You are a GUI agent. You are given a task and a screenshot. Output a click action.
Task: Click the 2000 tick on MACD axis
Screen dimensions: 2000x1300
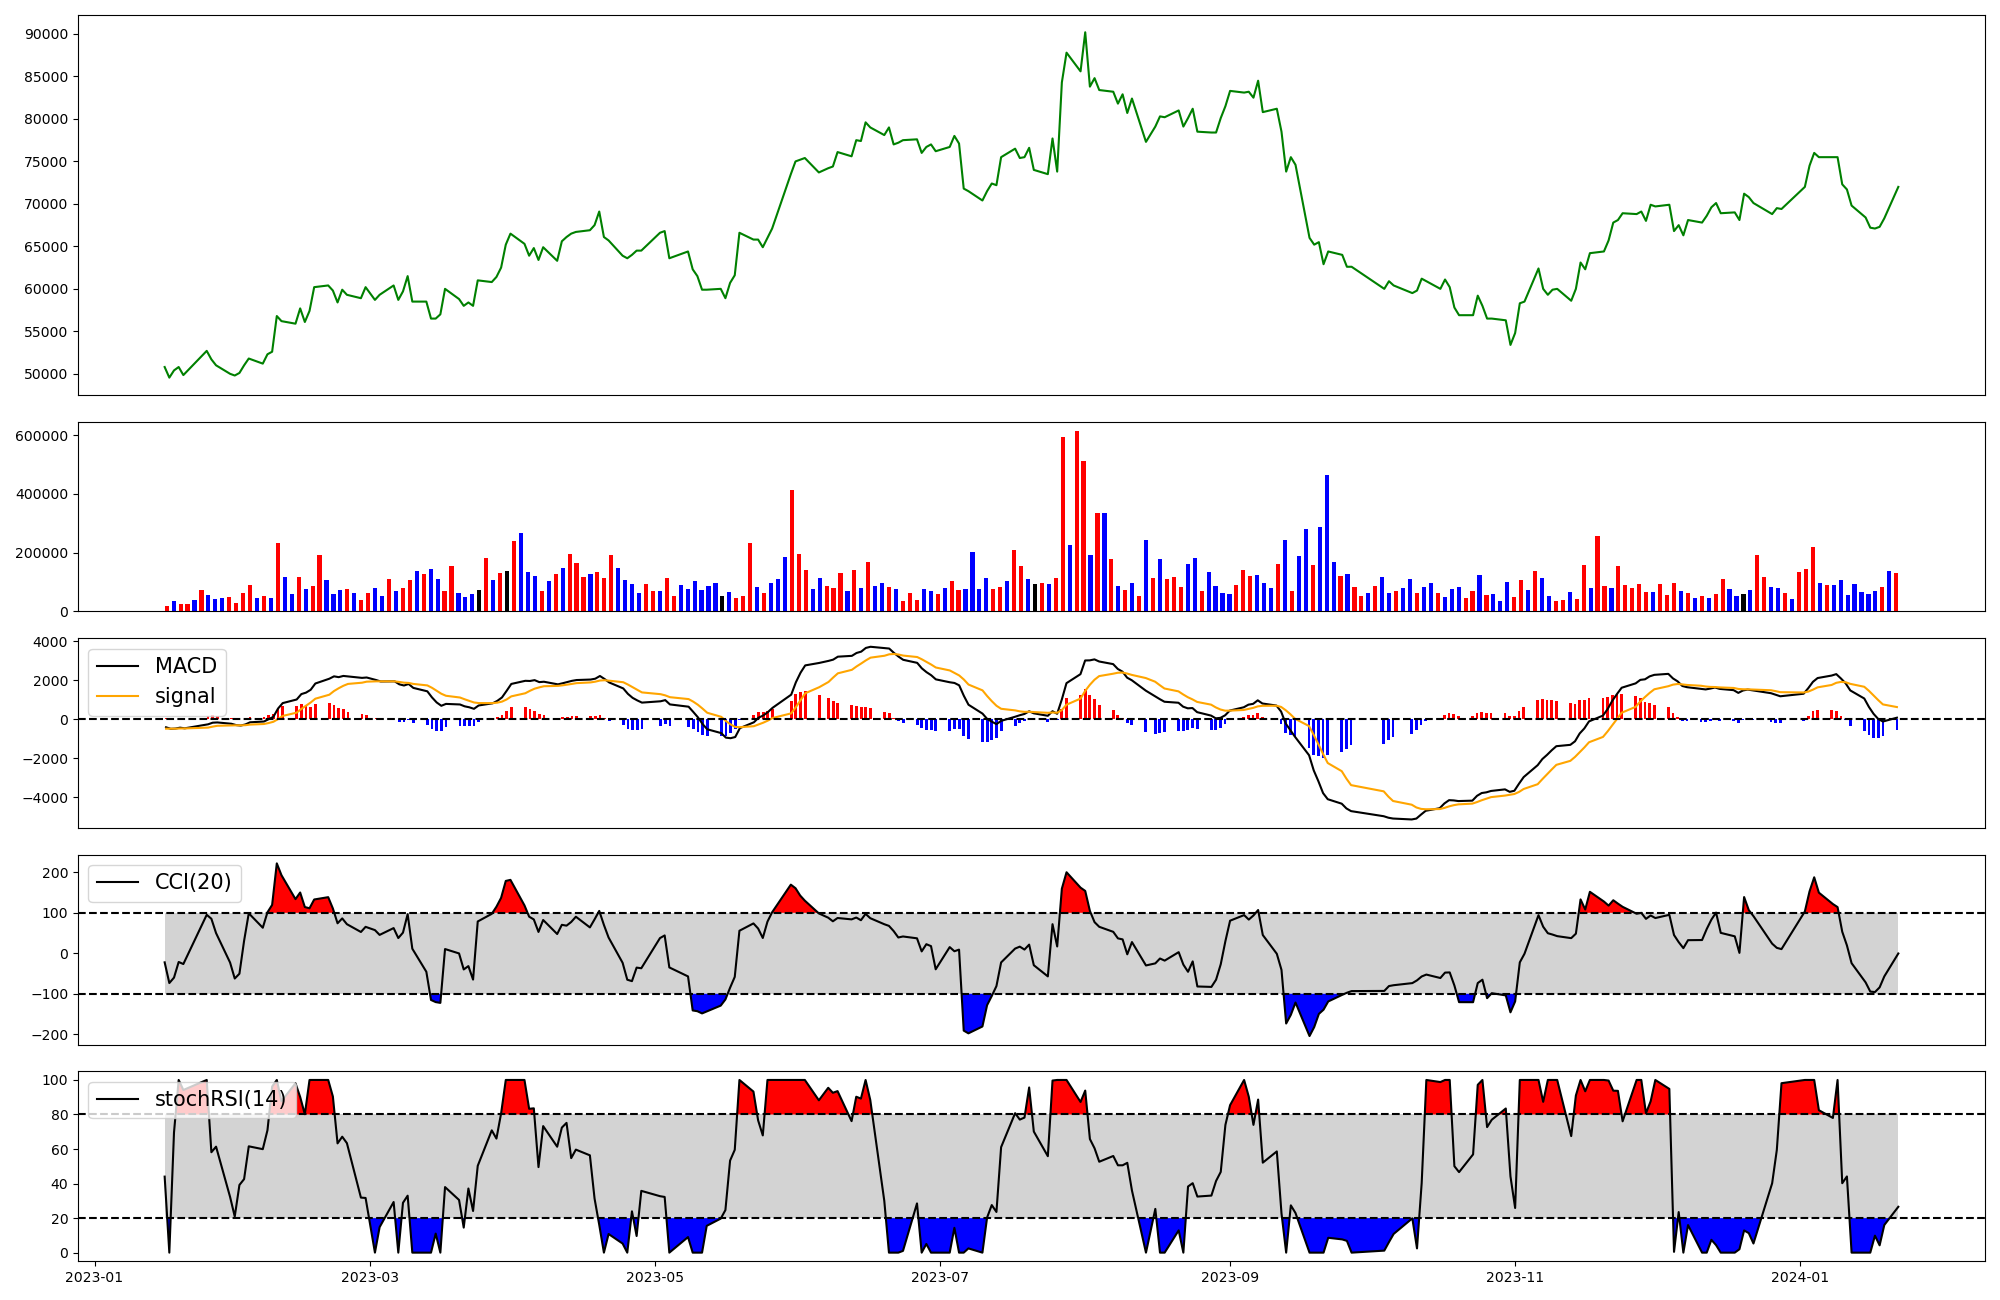[x=50, y=681]
